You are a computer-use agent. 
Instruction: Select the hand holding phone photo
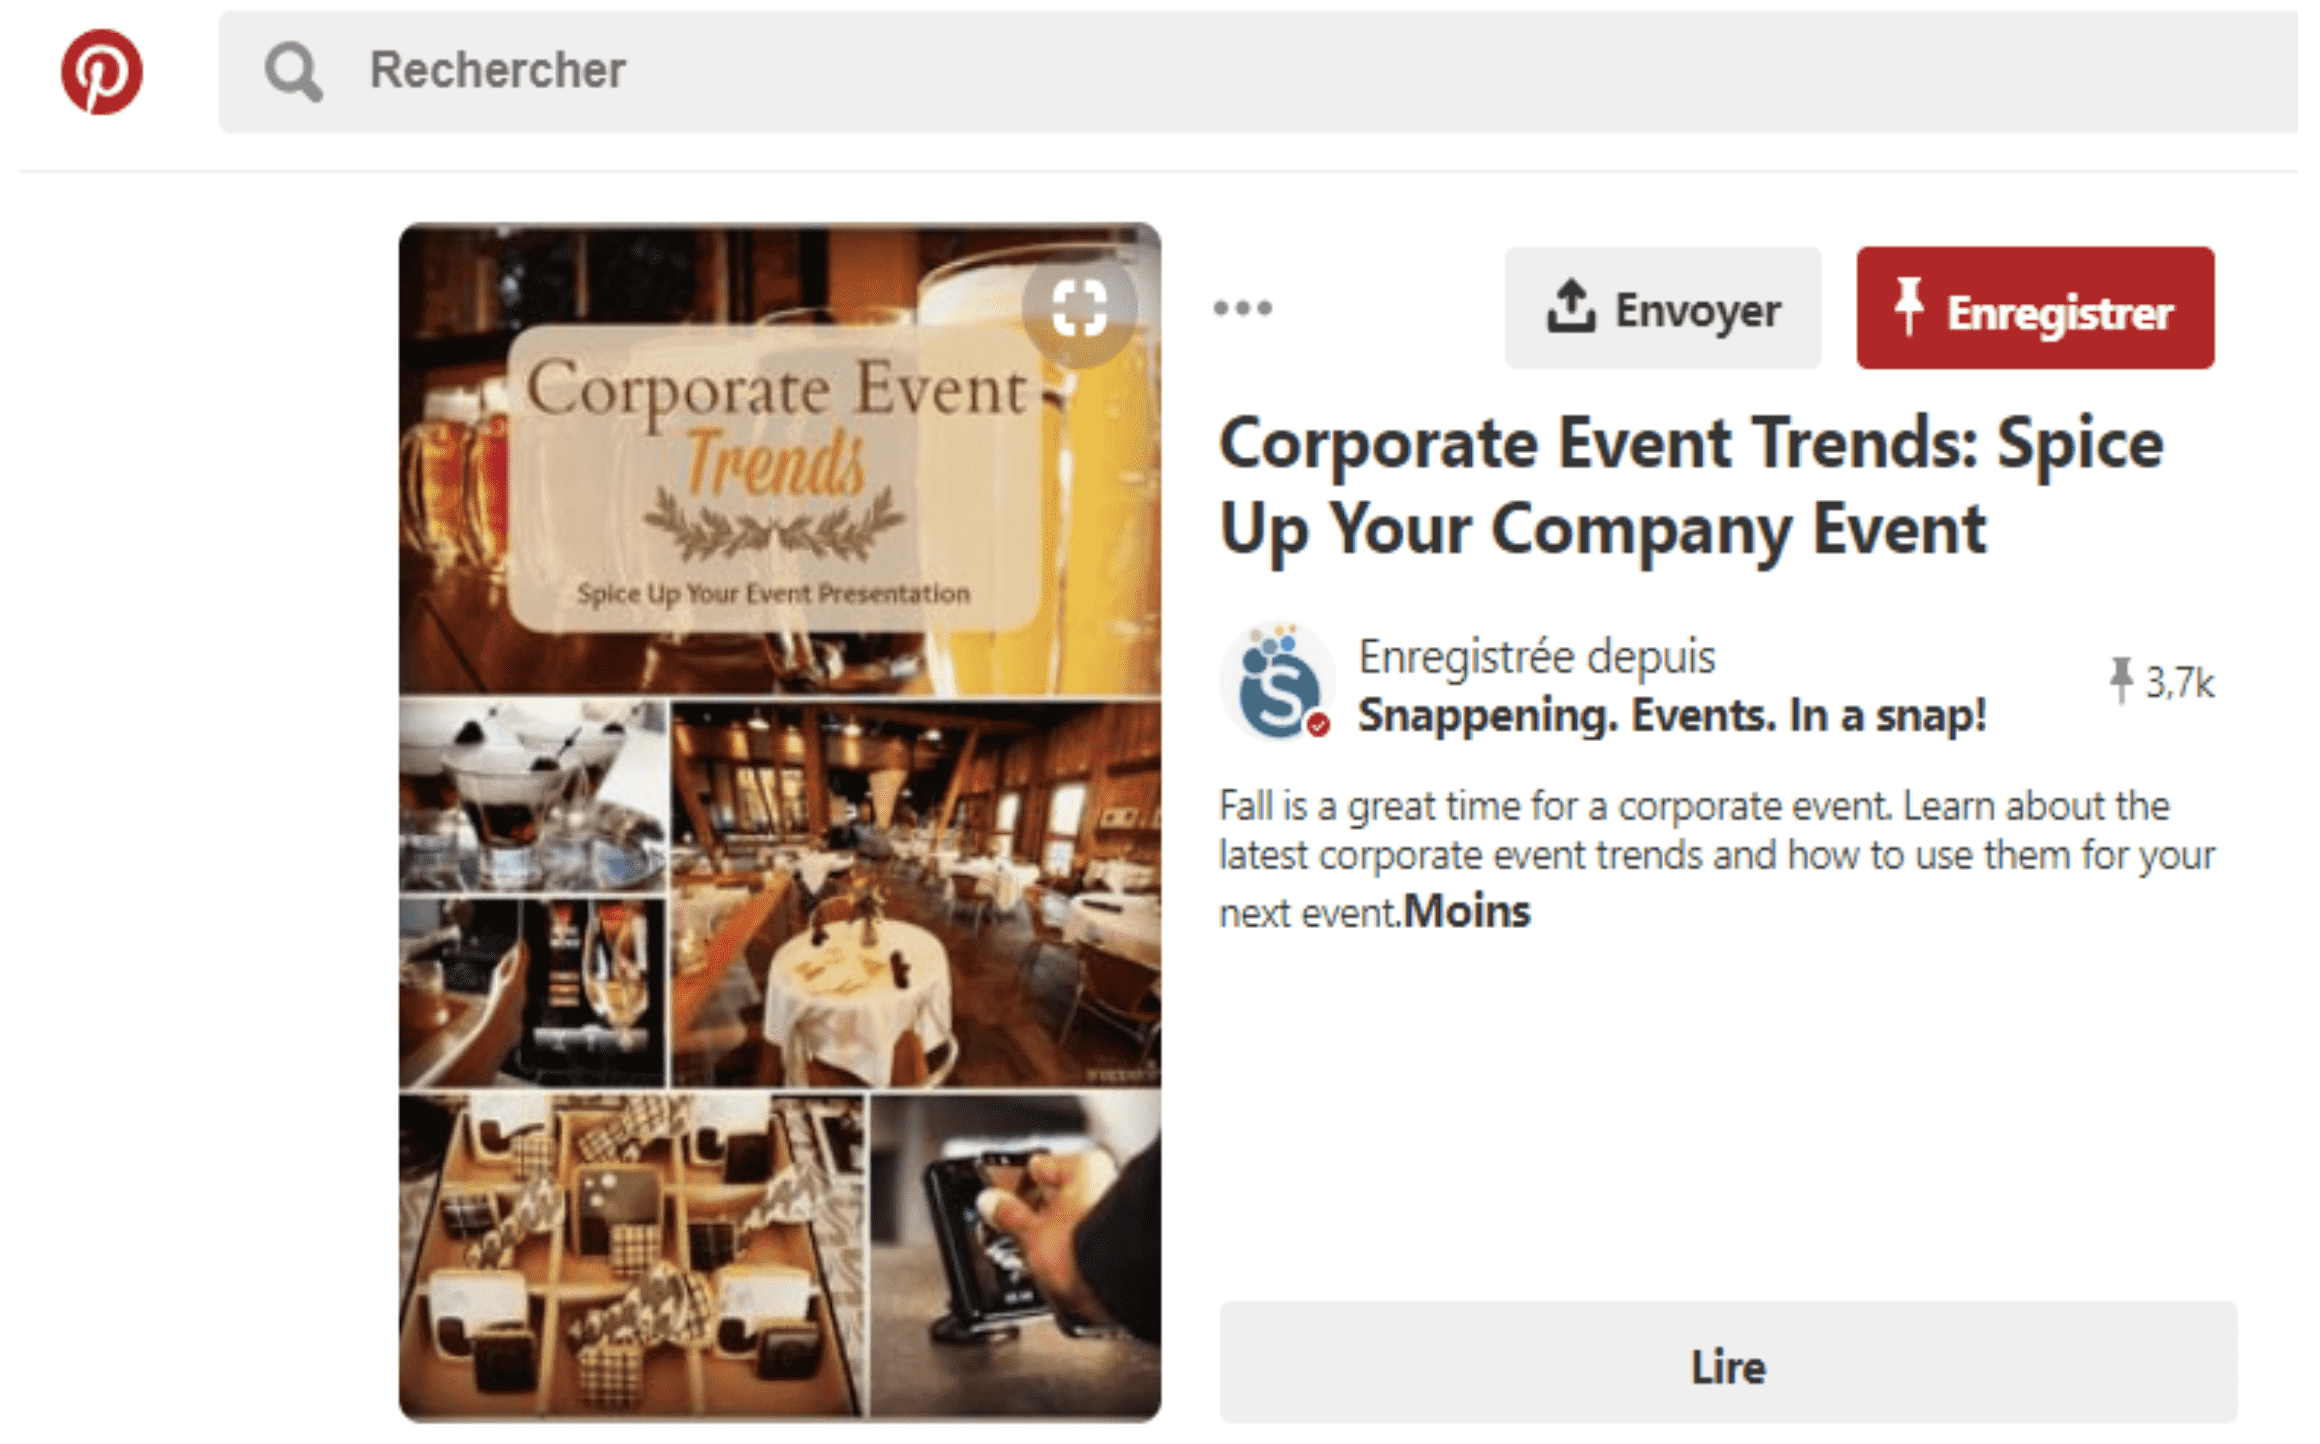[x=1015, y=1255]
